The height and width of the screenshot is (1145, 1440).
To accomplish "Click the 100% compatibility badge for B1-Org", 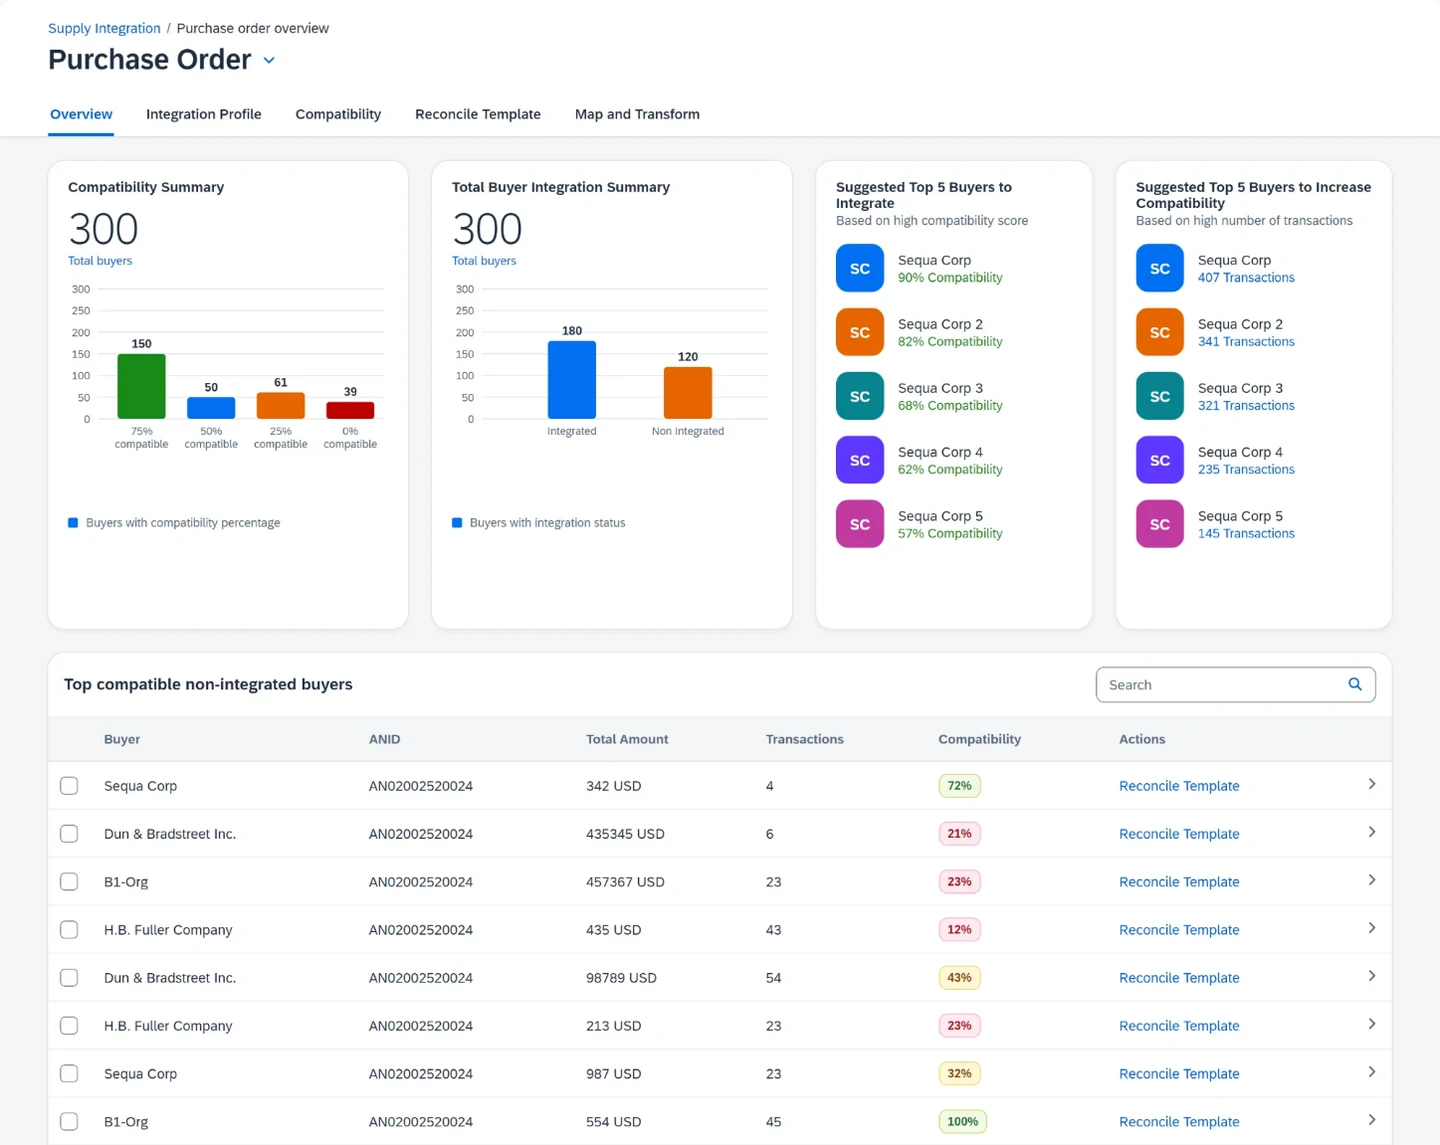I will 963,1122.
